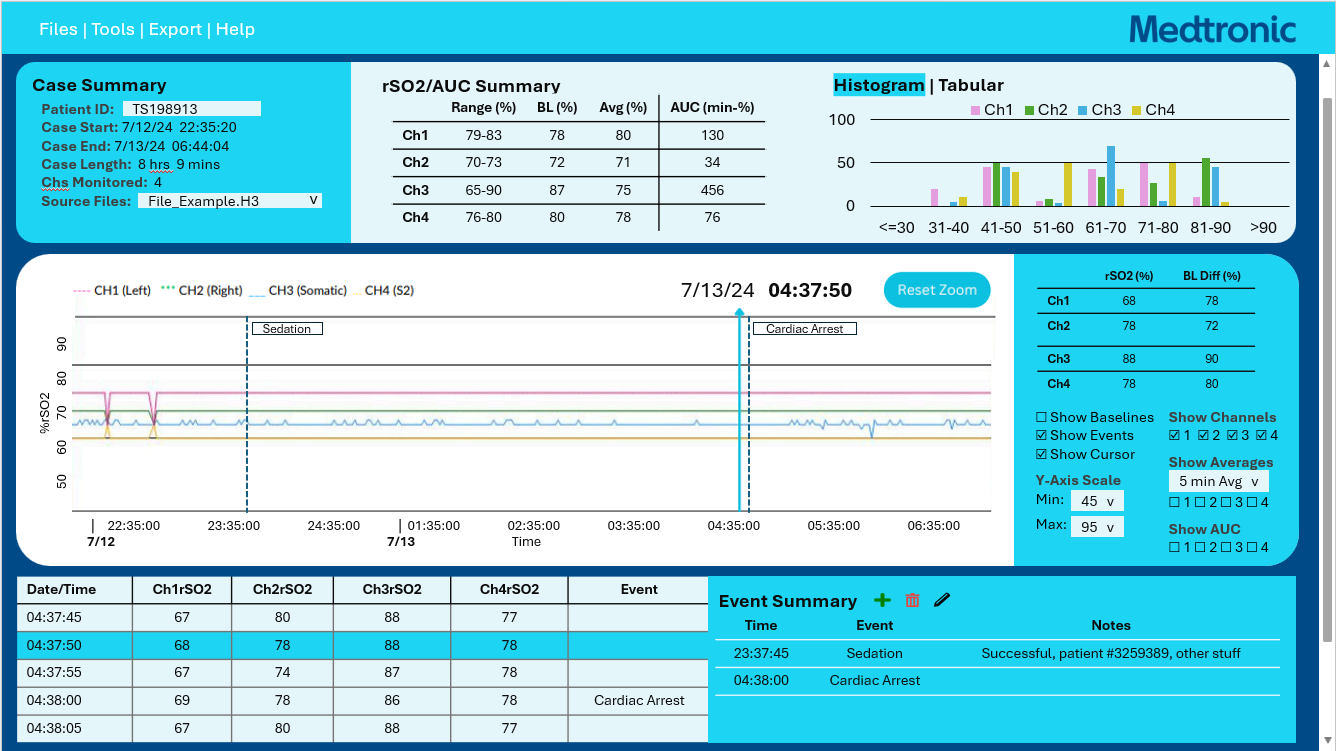
Task: Edit event with the pencil icon
Action: (942, 600)
